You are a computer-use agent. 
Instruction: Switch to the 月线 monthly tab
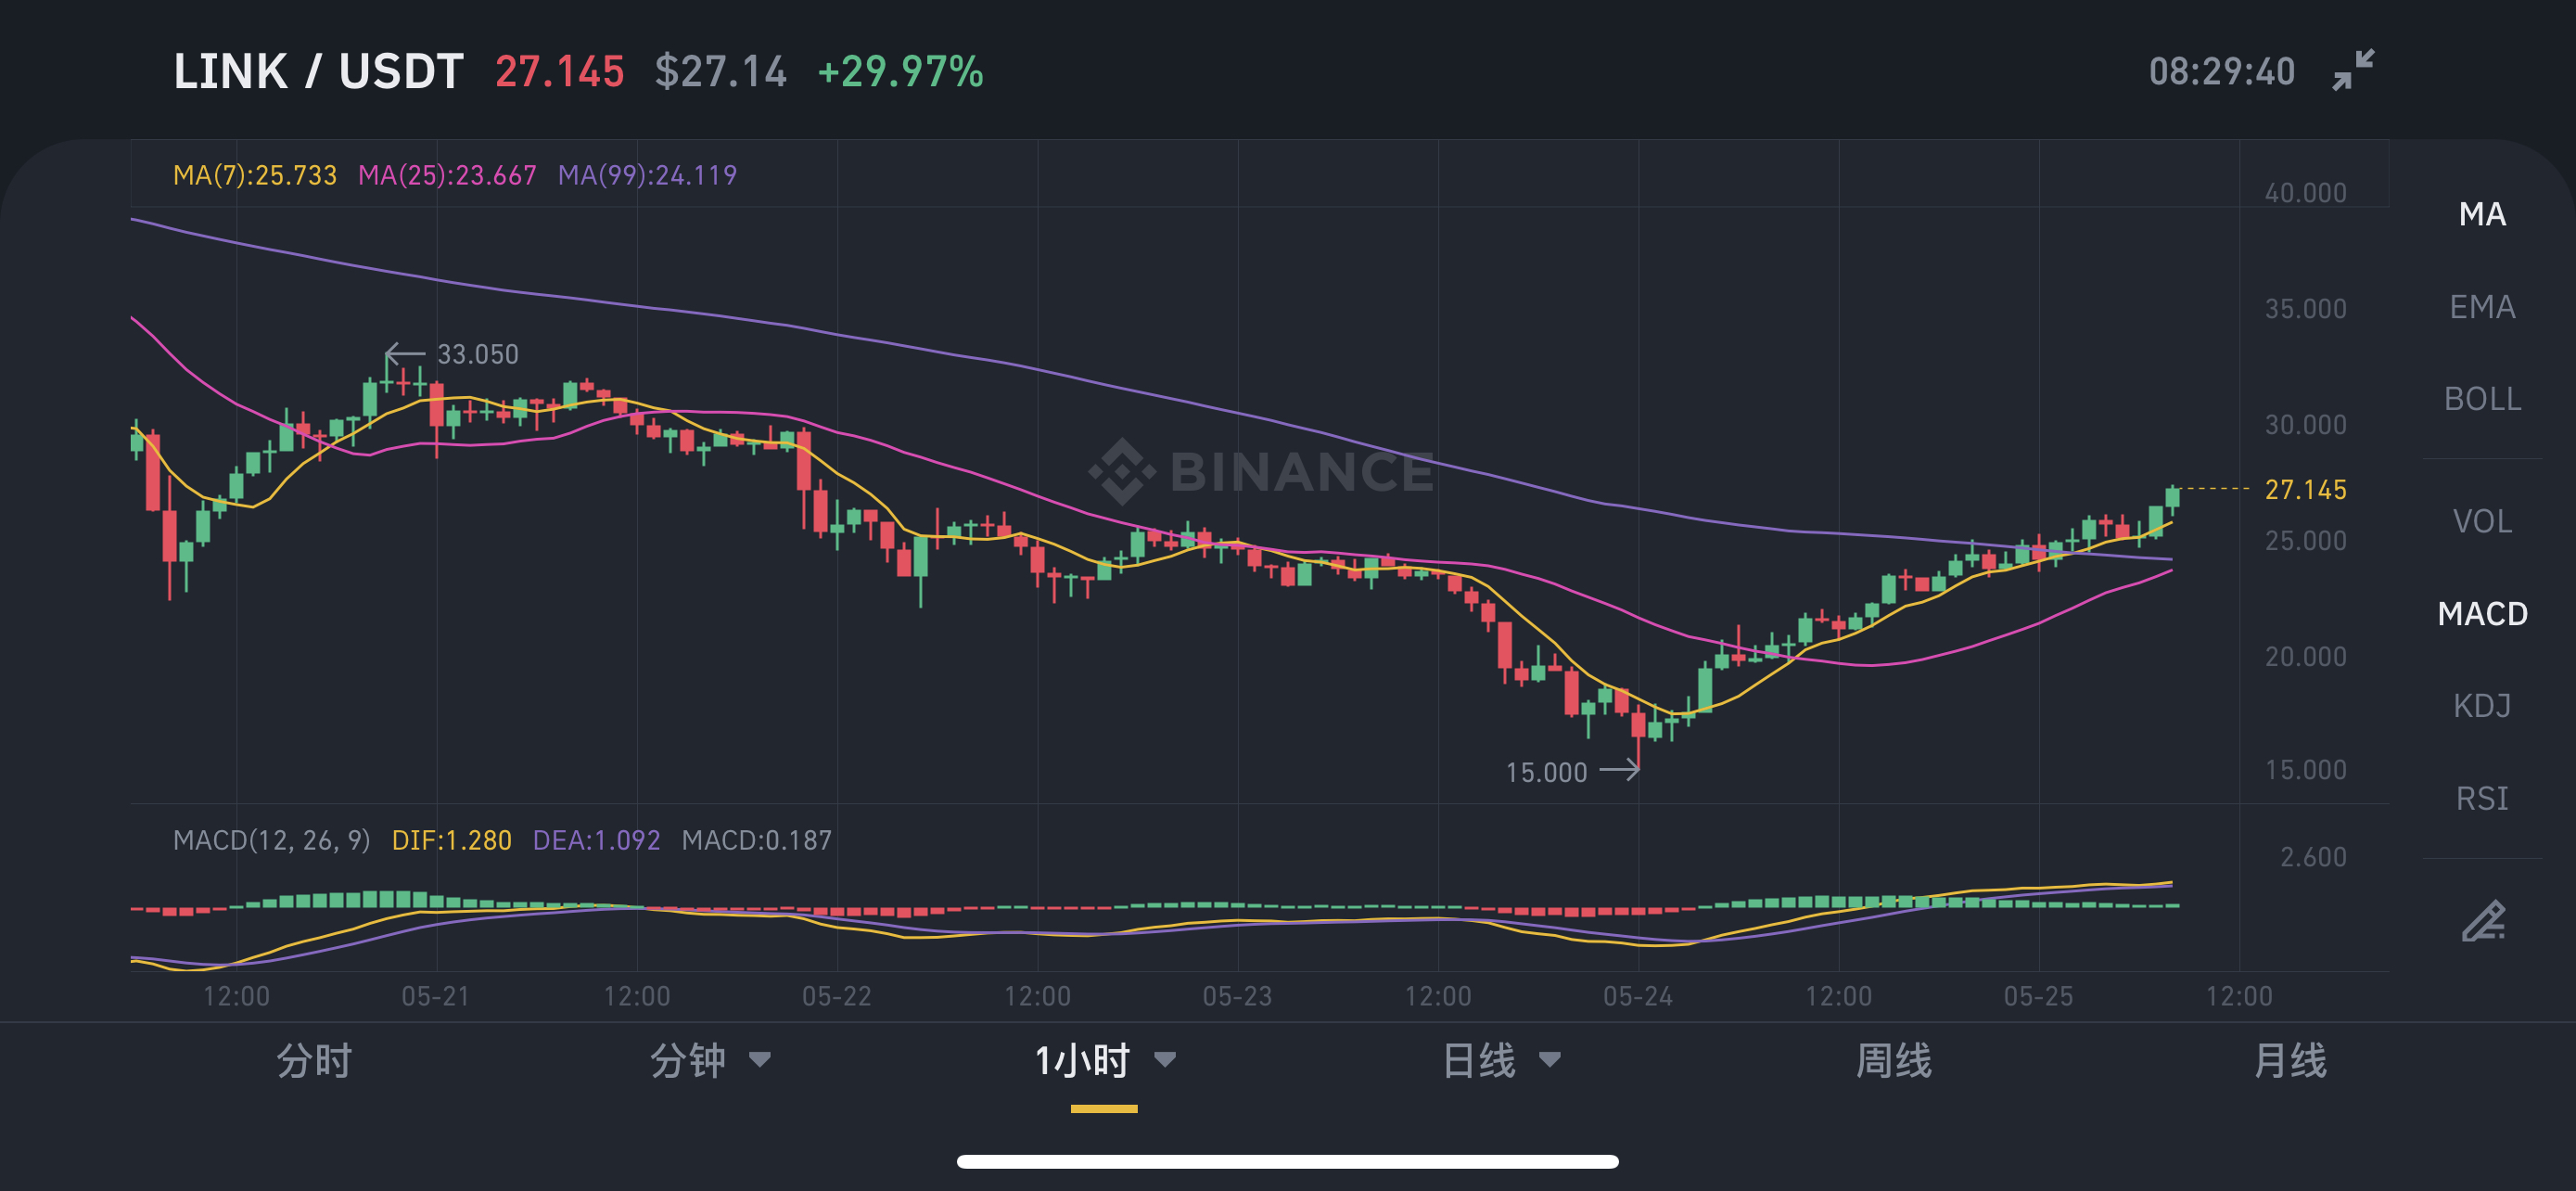tap(2290, 1061)
